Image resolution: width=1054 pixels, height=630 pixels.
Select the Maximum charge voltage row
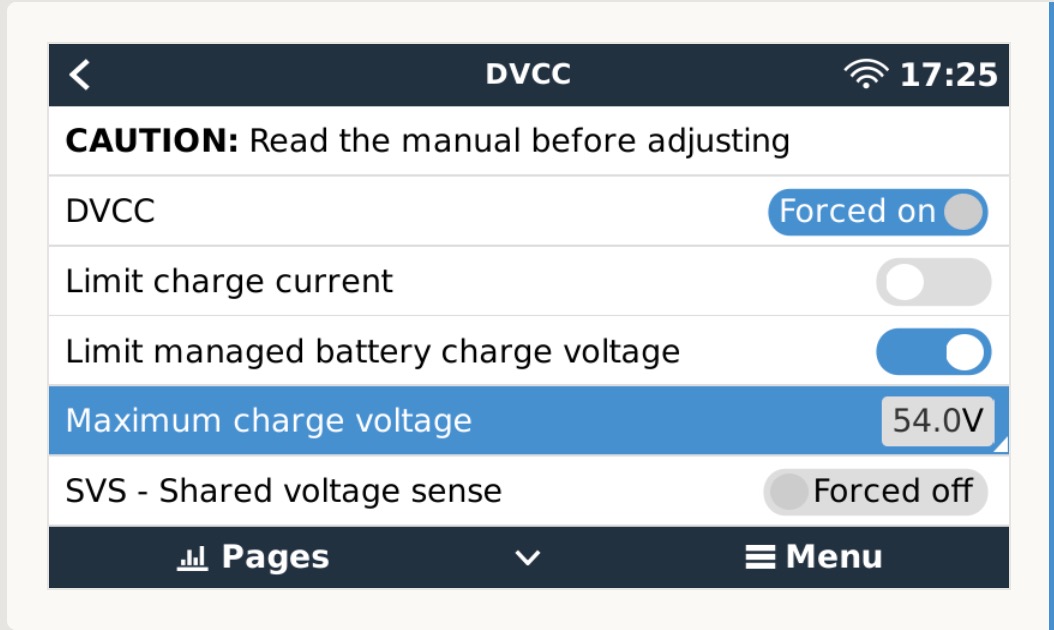[268, 421]
